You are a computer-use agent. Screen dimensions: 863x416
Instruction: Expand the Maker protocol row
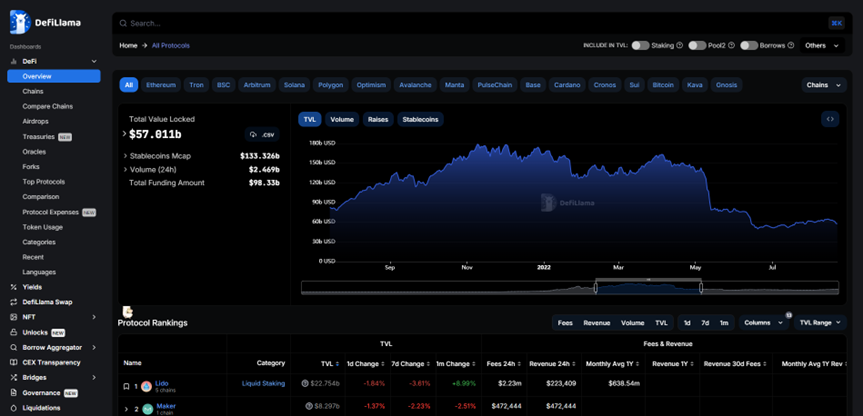[126, 409]
